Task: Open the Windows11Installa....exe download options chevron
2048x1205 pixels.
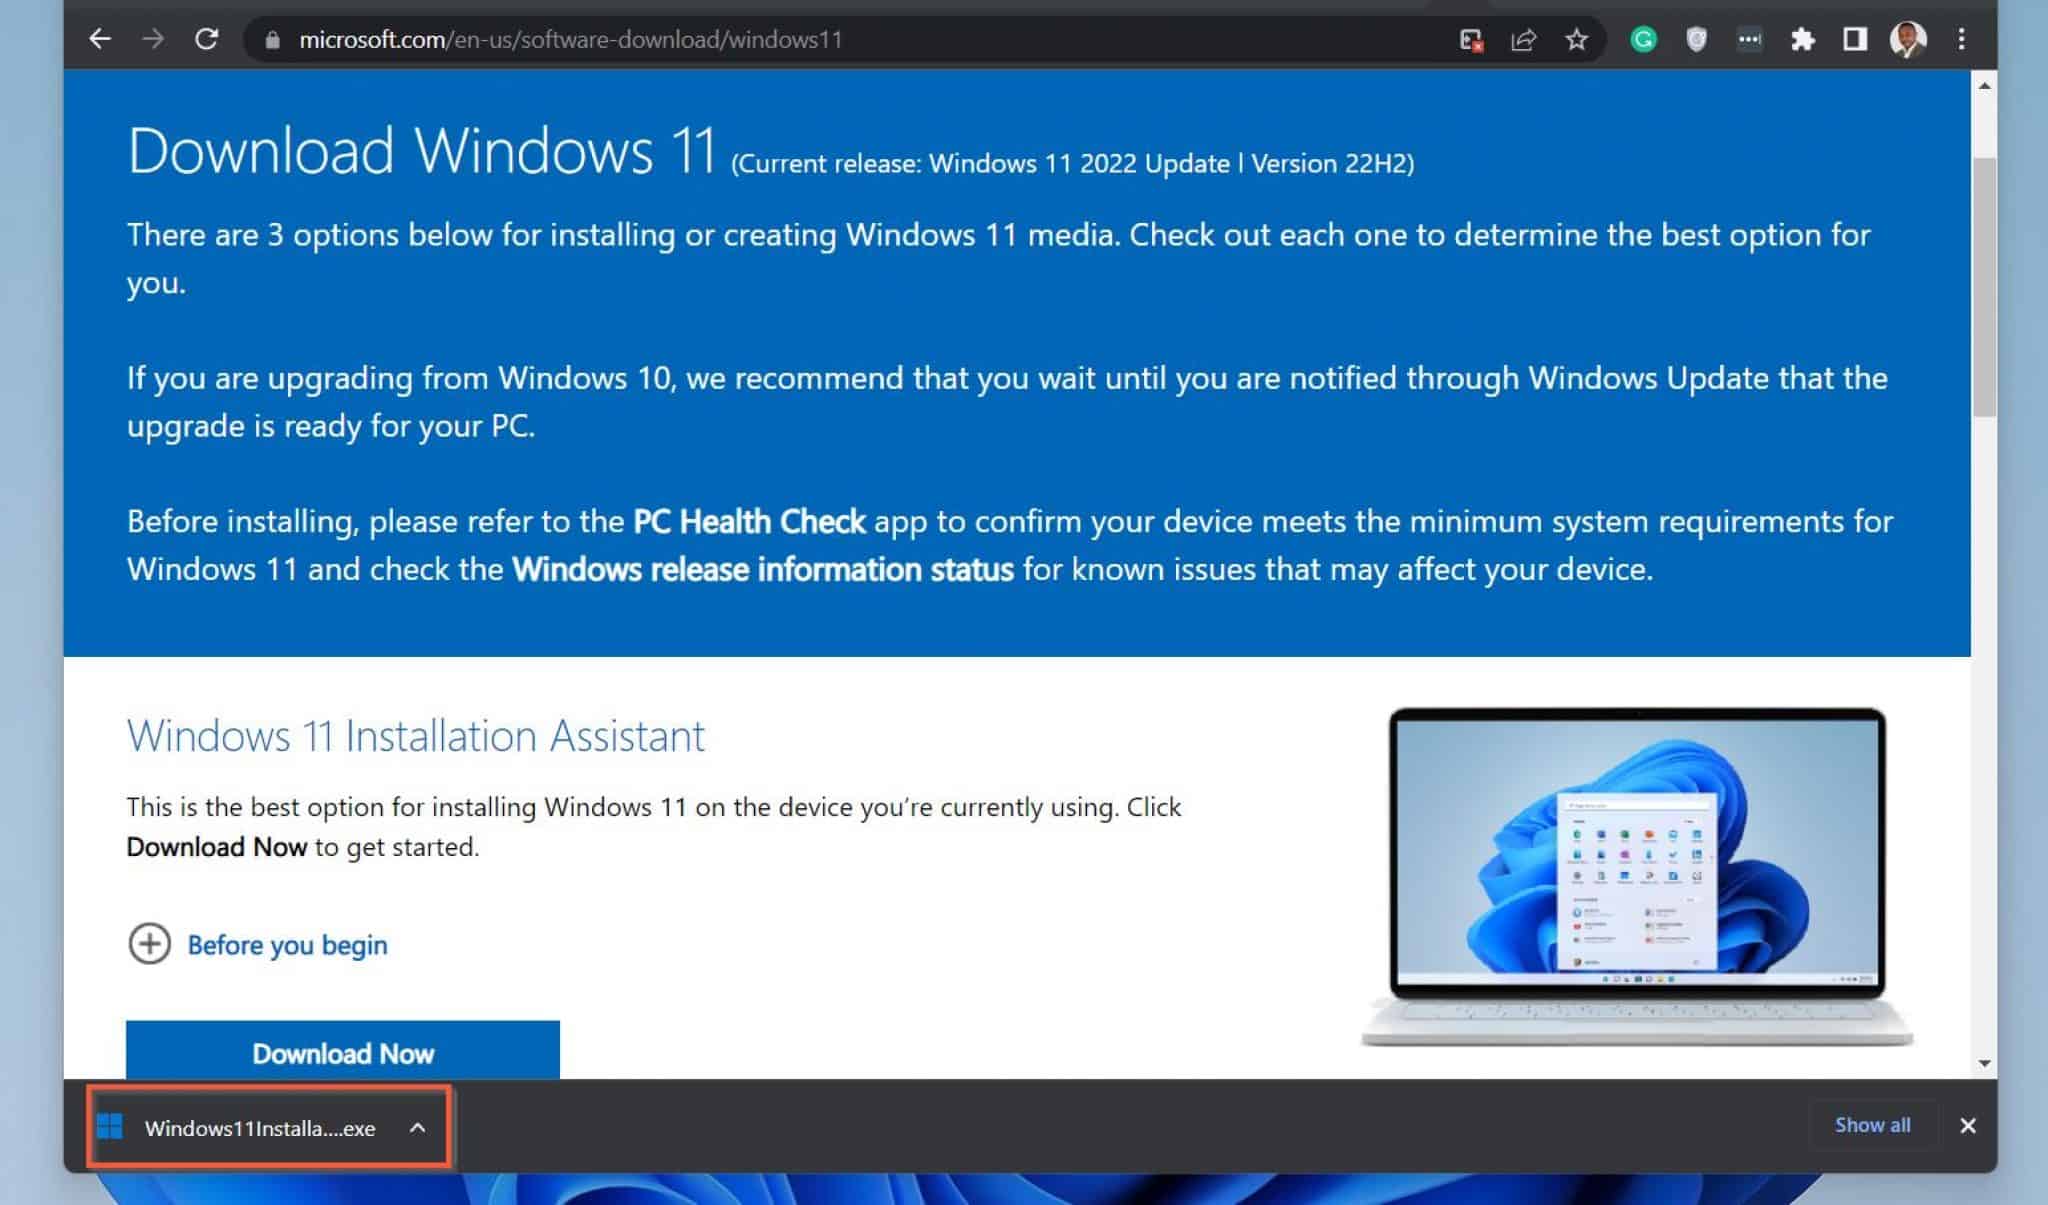Action: (417, 1127)
